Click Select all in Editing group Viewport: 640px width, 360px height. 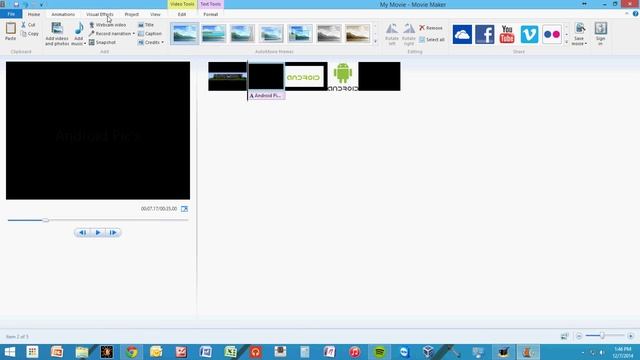tap(431, 40)
